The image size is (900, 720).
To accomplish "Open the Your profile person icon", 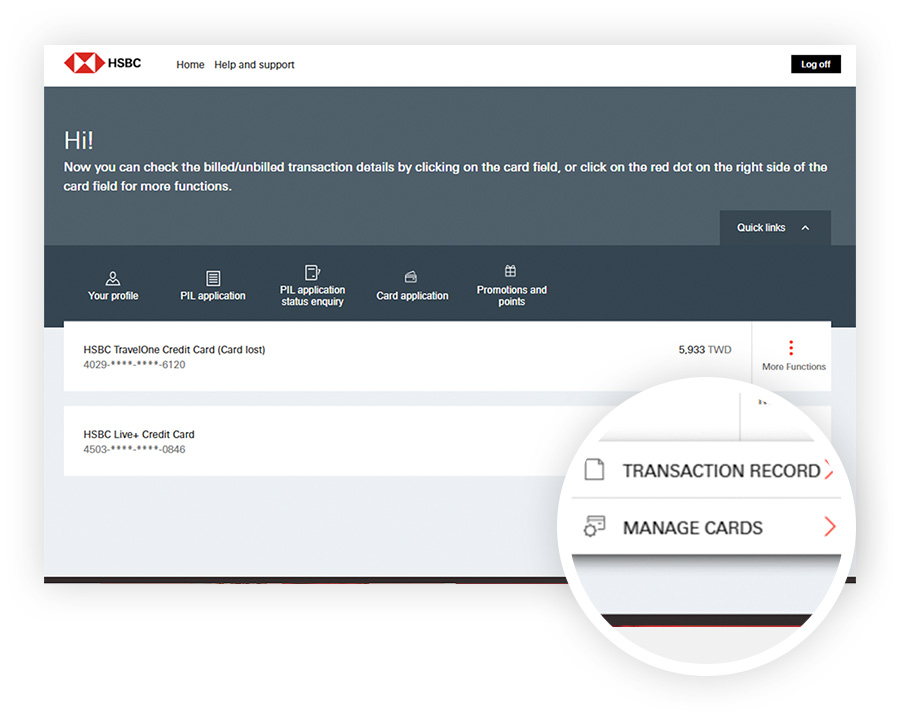I will click(113, 278).
